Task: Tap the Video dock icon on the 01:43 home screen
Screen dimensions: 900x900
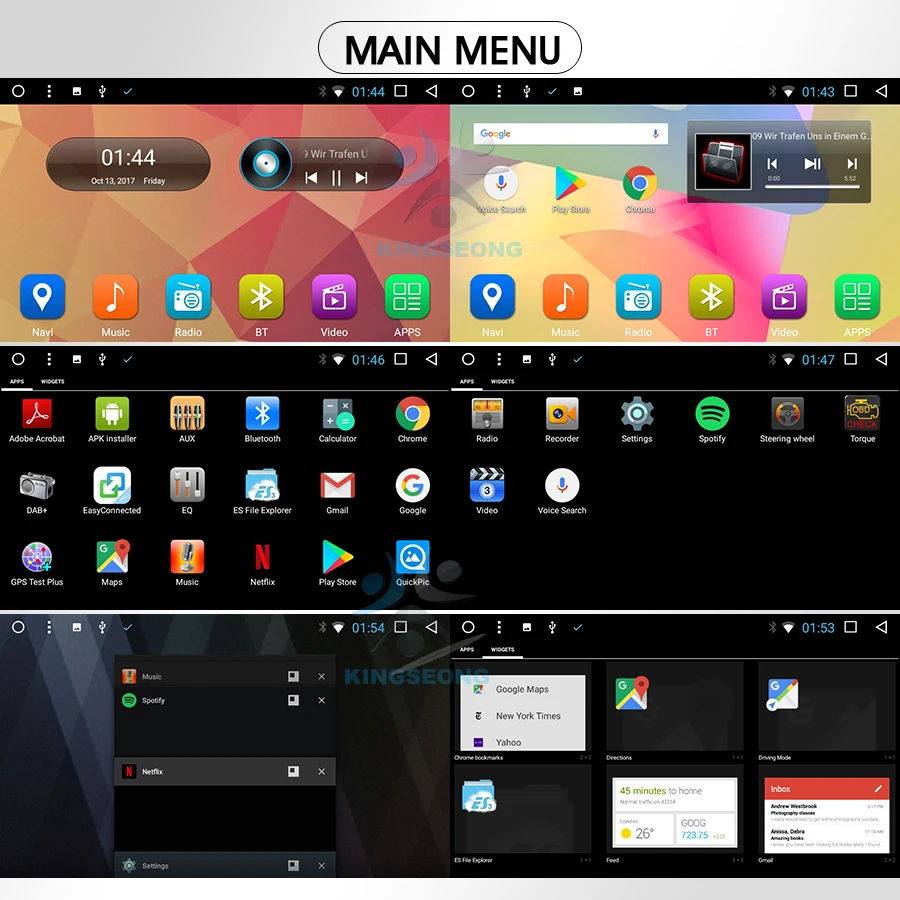Action: coord(784,297)
